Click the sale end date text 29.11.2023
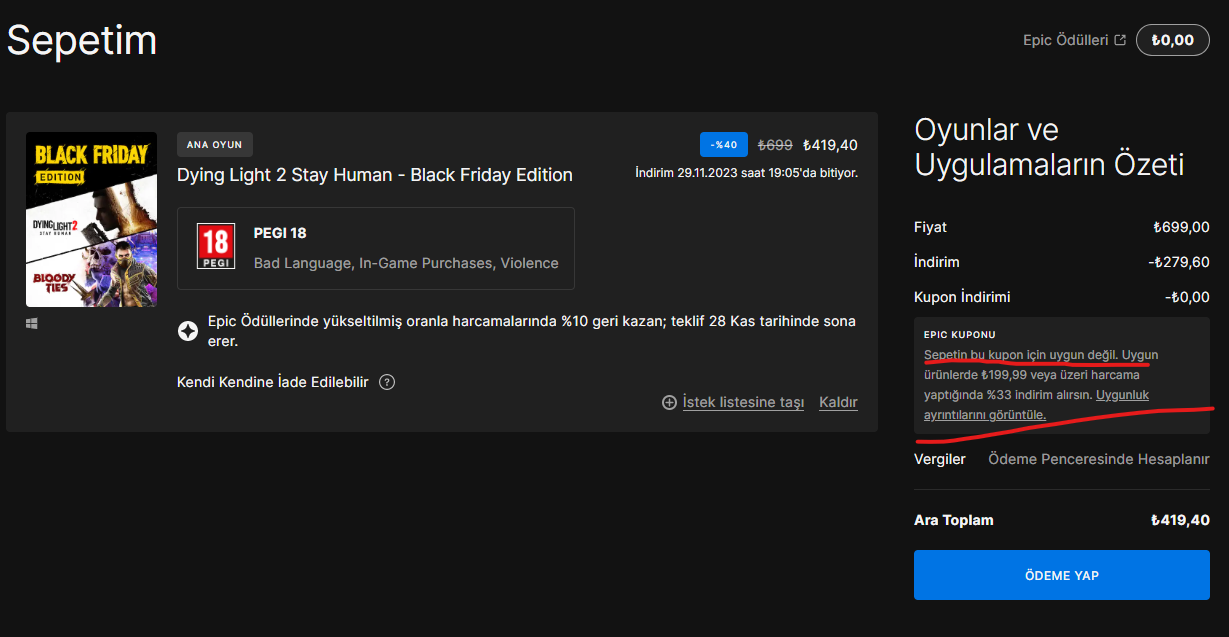This screenshot has height=637, width=1229. click(x=746, y=173)
